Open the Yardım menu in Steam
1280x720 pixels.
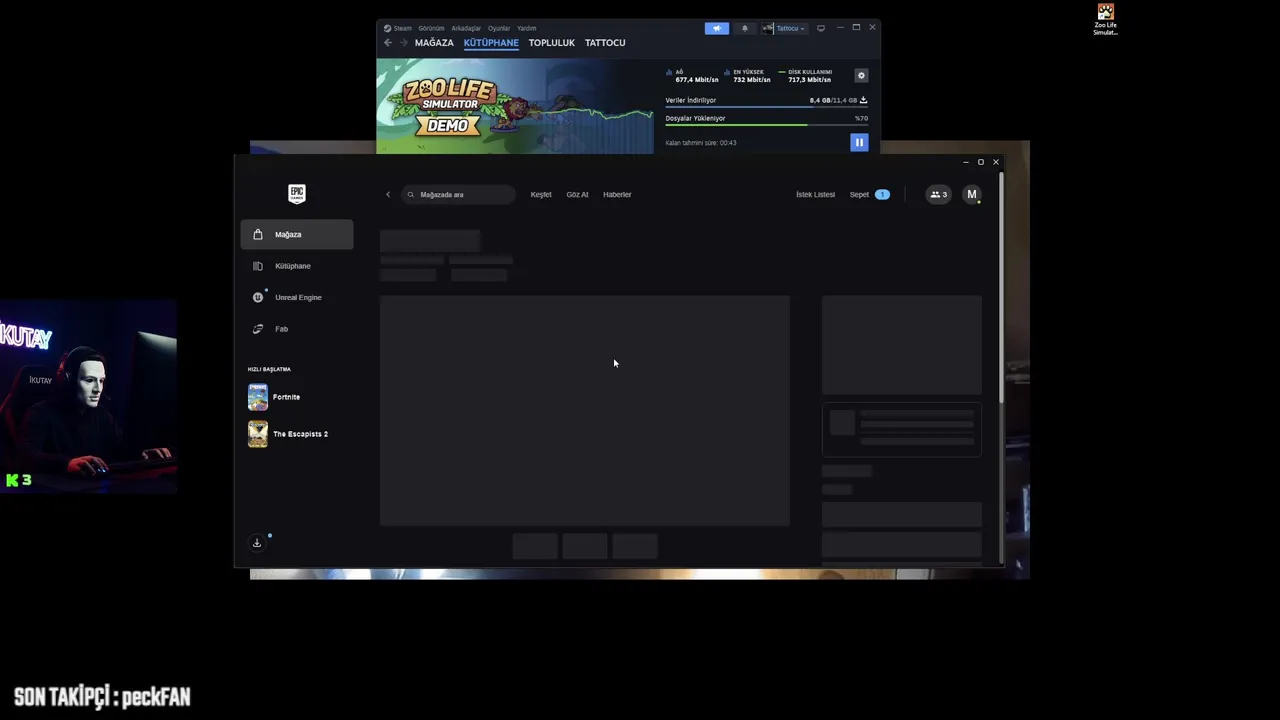[526, 28]
